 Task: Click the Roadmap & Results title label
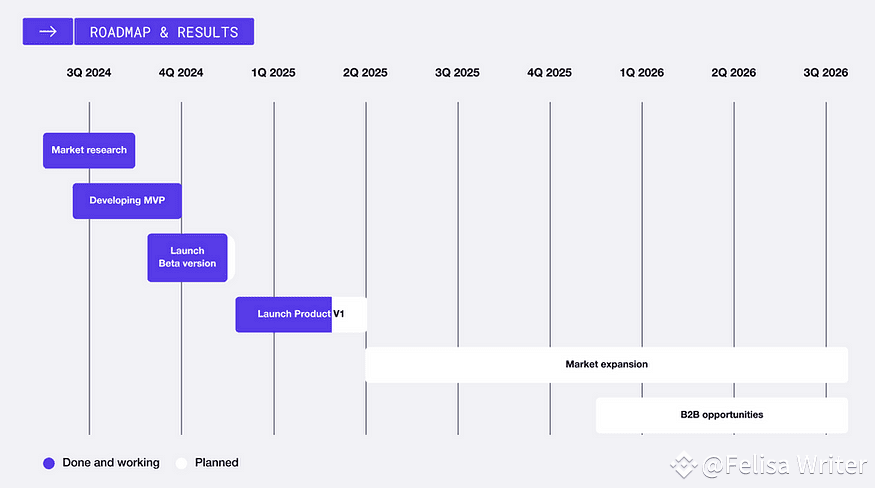point(164,32)
